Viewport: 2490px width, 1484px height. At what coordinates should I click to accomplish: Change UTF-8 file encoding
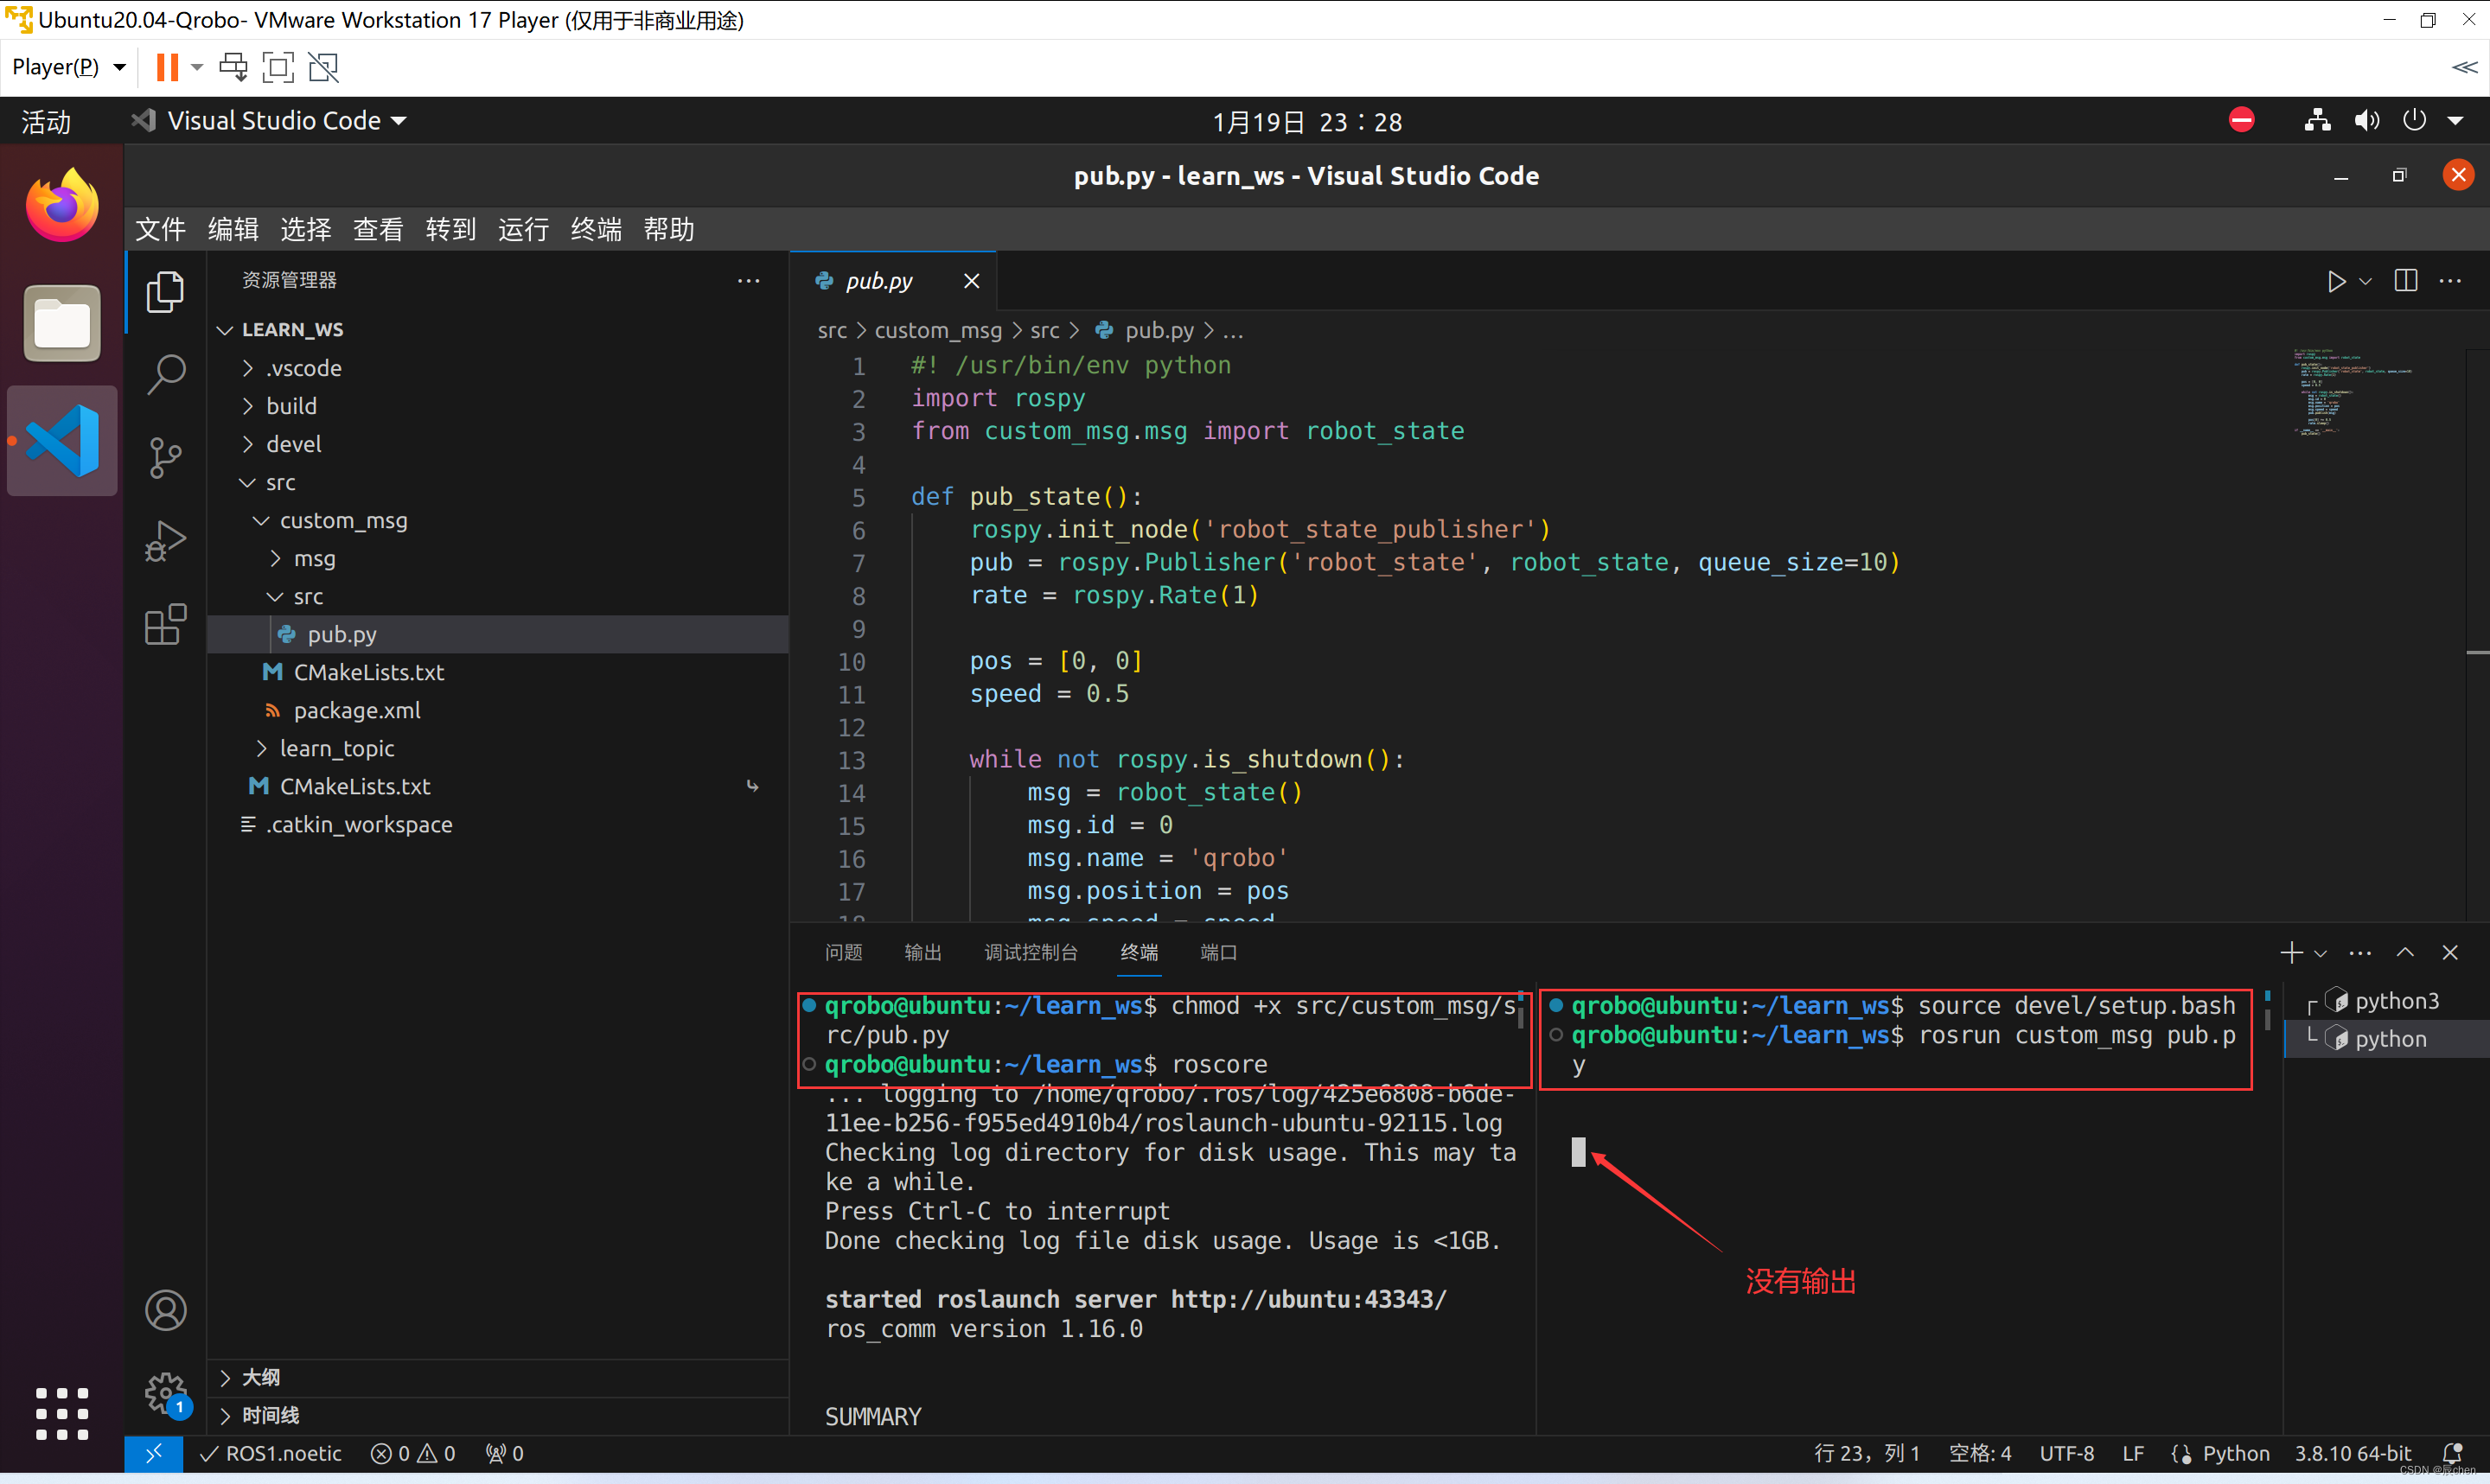(x=2067, y=1454)
